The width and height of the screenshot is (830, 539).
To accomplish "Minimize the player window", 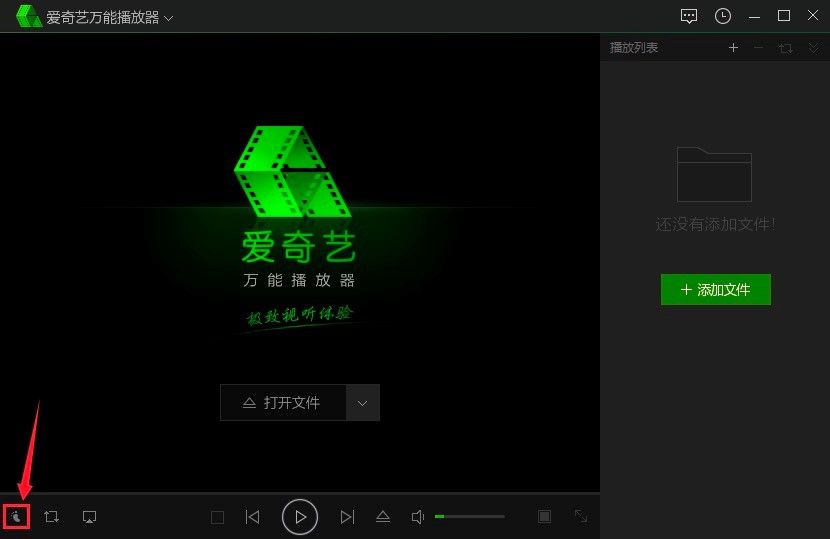I will click(754, 17).
